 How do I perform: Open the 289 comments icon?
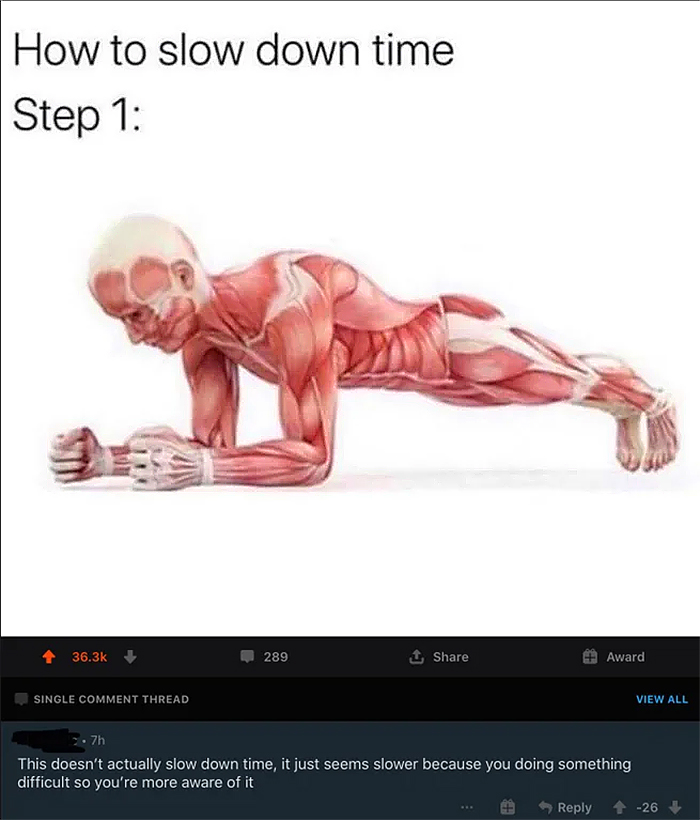pyautogui.click(x=247, y=656)
